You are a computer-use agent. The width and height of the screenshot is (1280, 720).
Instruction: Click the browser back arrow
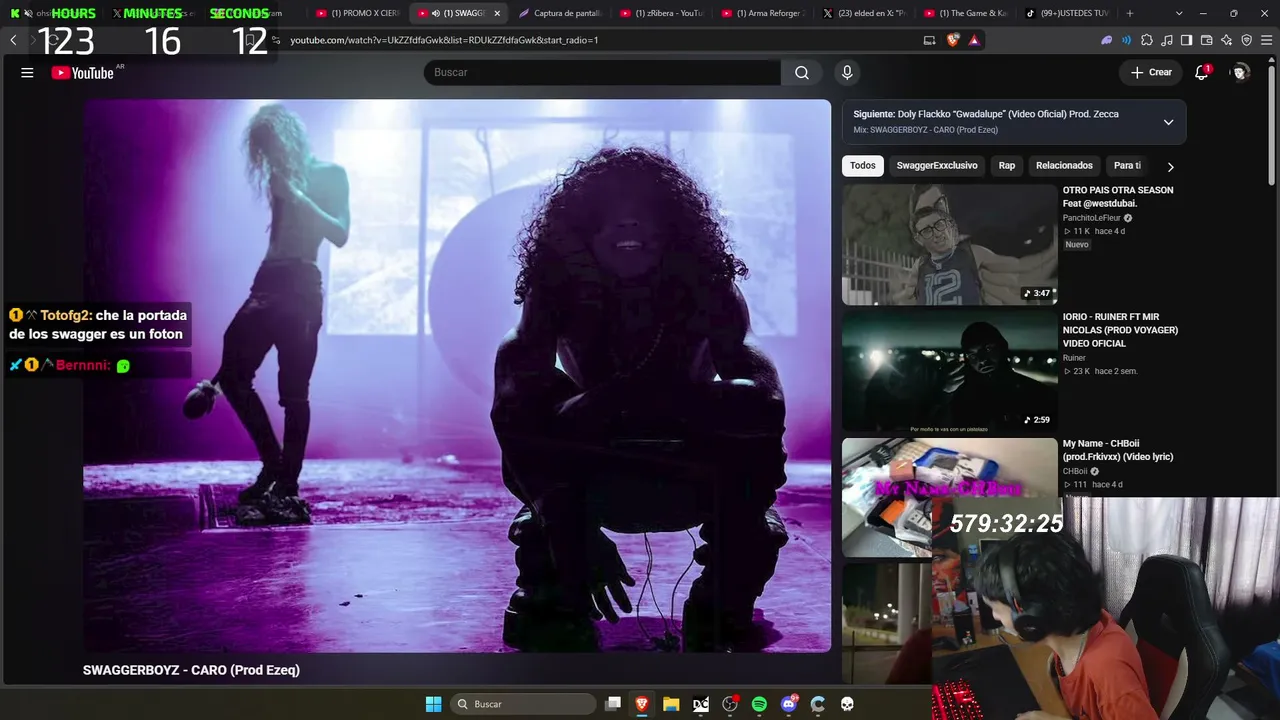coord(13,40)
